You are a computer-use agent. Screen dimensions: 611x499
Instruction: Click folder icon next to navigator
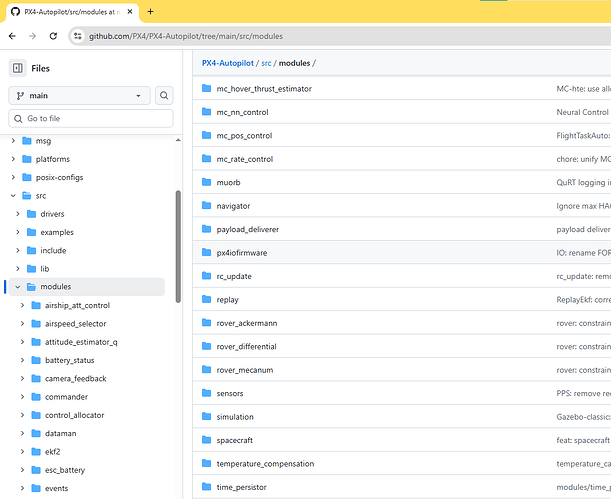pyautogui.click(x=206, y=206)
